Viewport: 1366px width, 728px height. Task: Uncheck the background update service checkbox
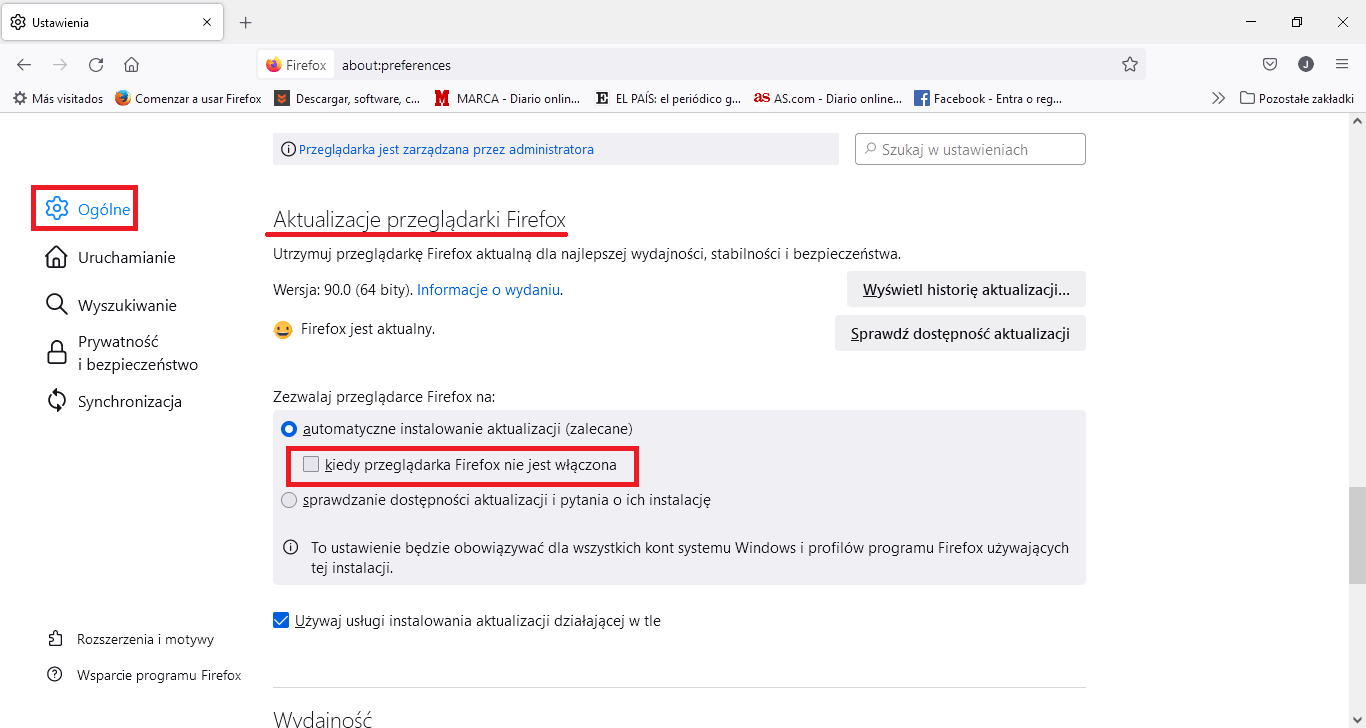pos(281,620)
